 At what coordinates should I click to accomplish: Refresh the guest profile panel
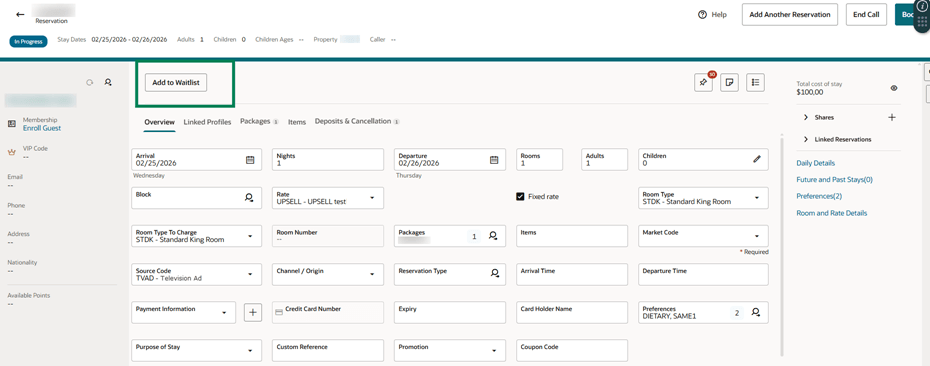point(90,82)
